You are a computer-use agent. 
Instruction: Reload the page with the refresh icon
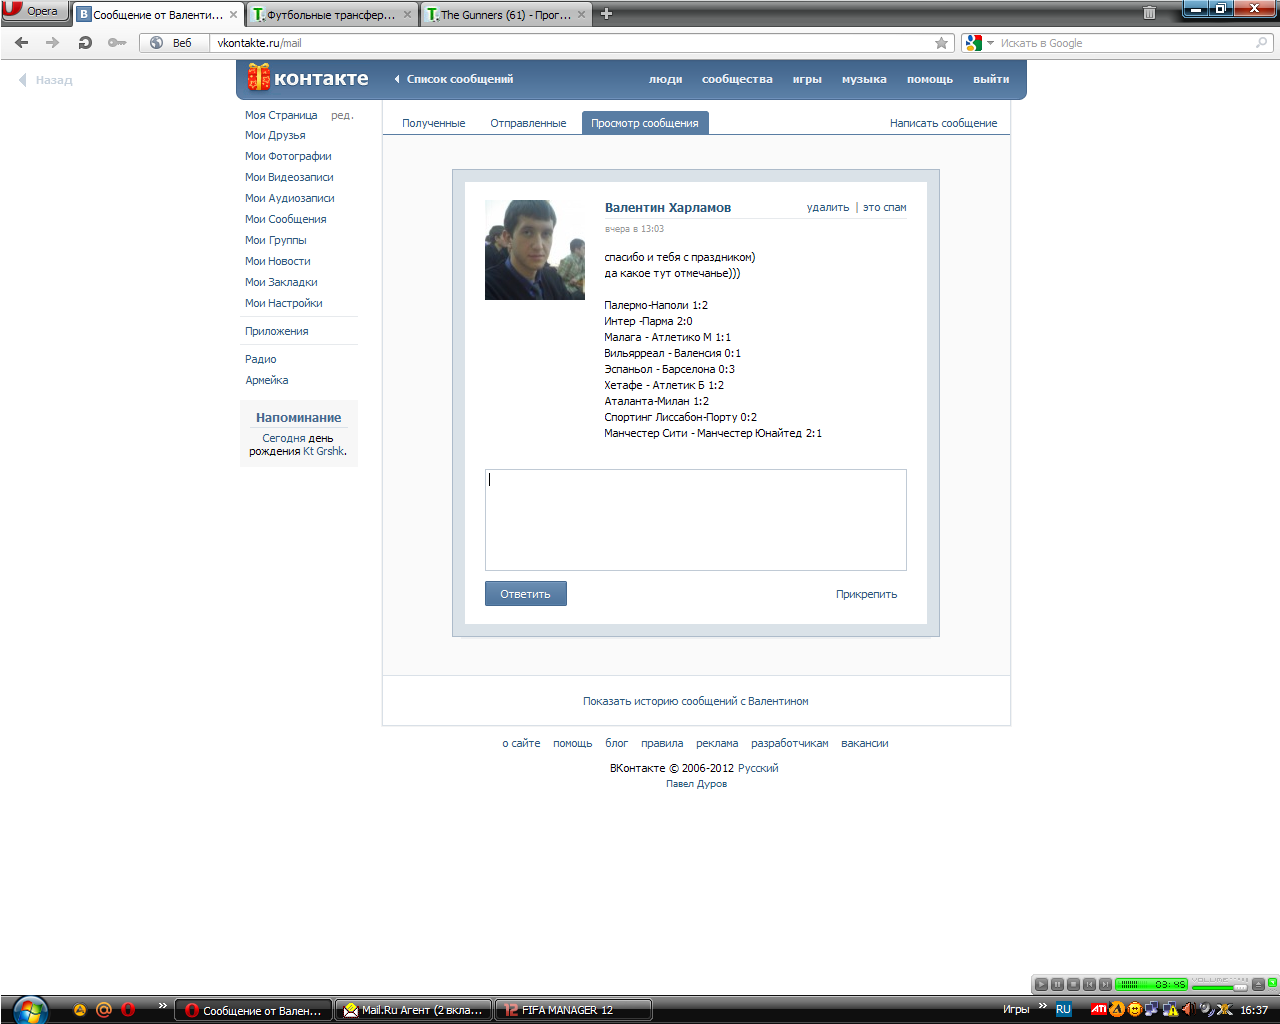(x=85, y=43)
